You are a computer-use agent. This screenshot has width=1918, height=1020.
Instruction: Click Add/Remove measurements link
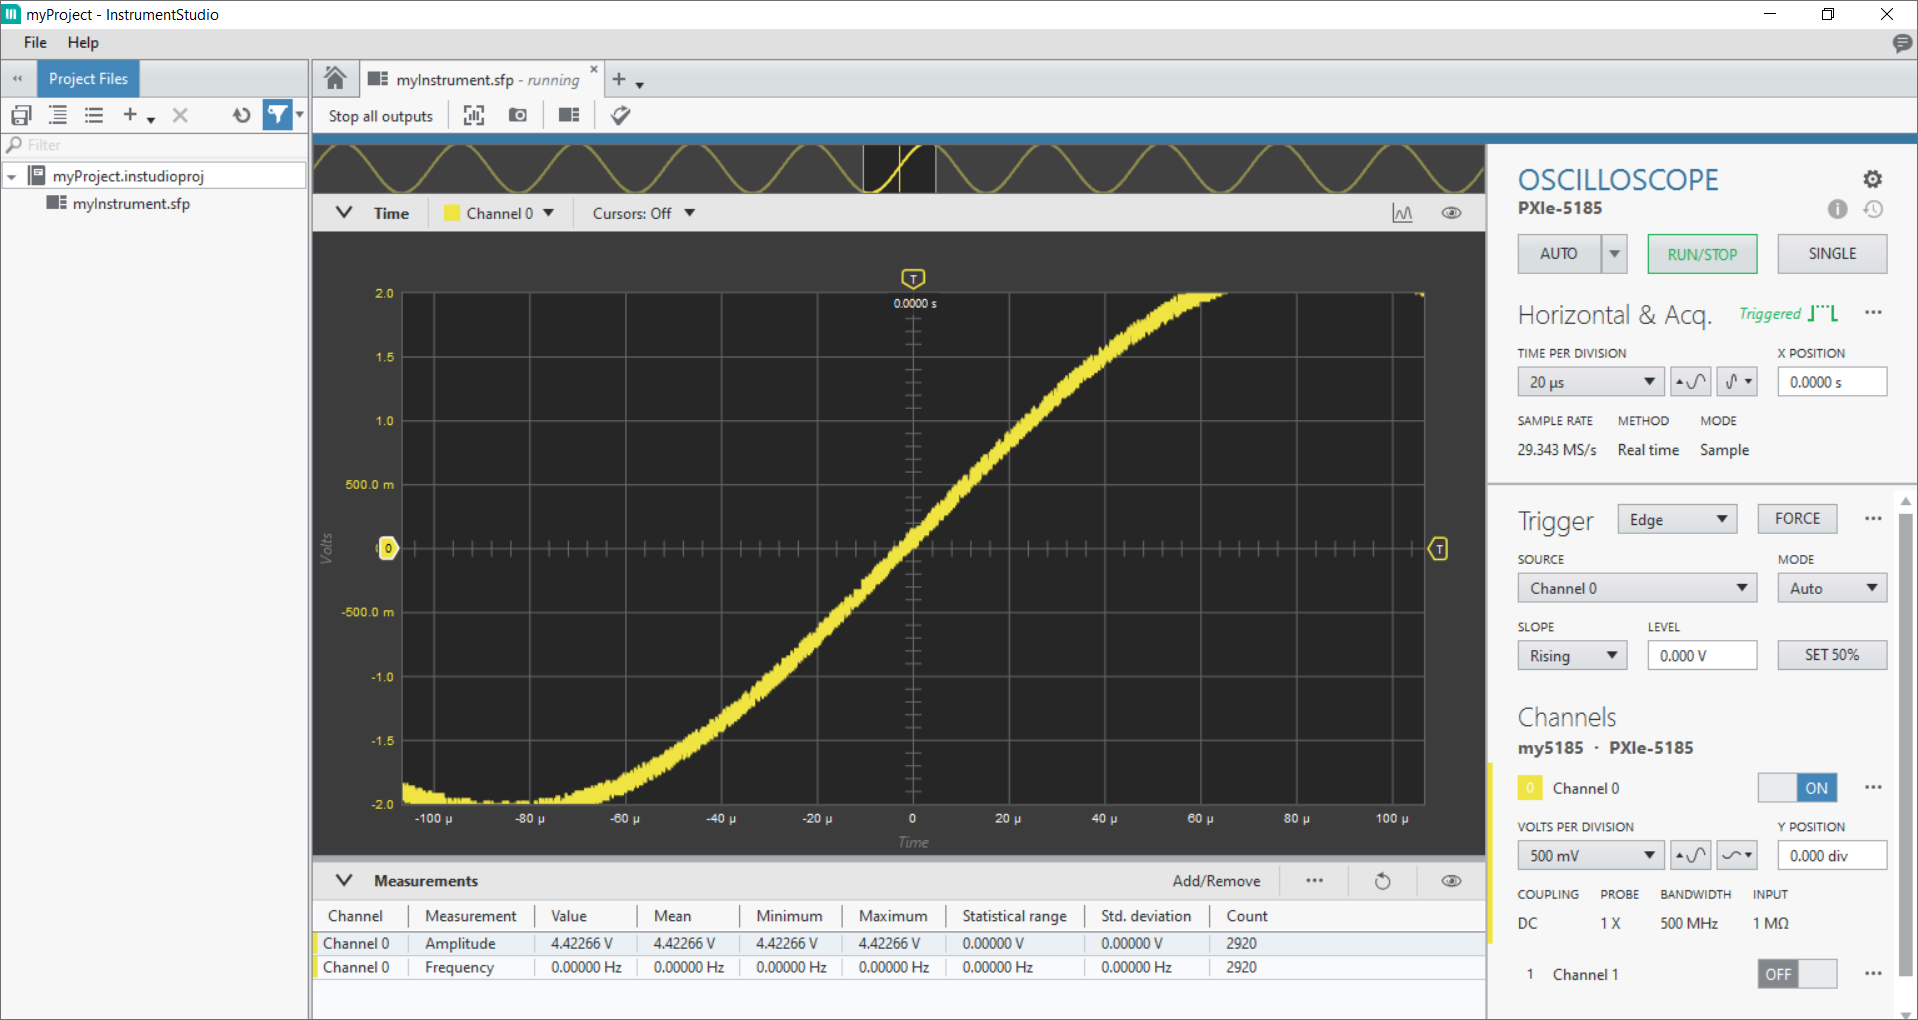(x=1216, y=881)
